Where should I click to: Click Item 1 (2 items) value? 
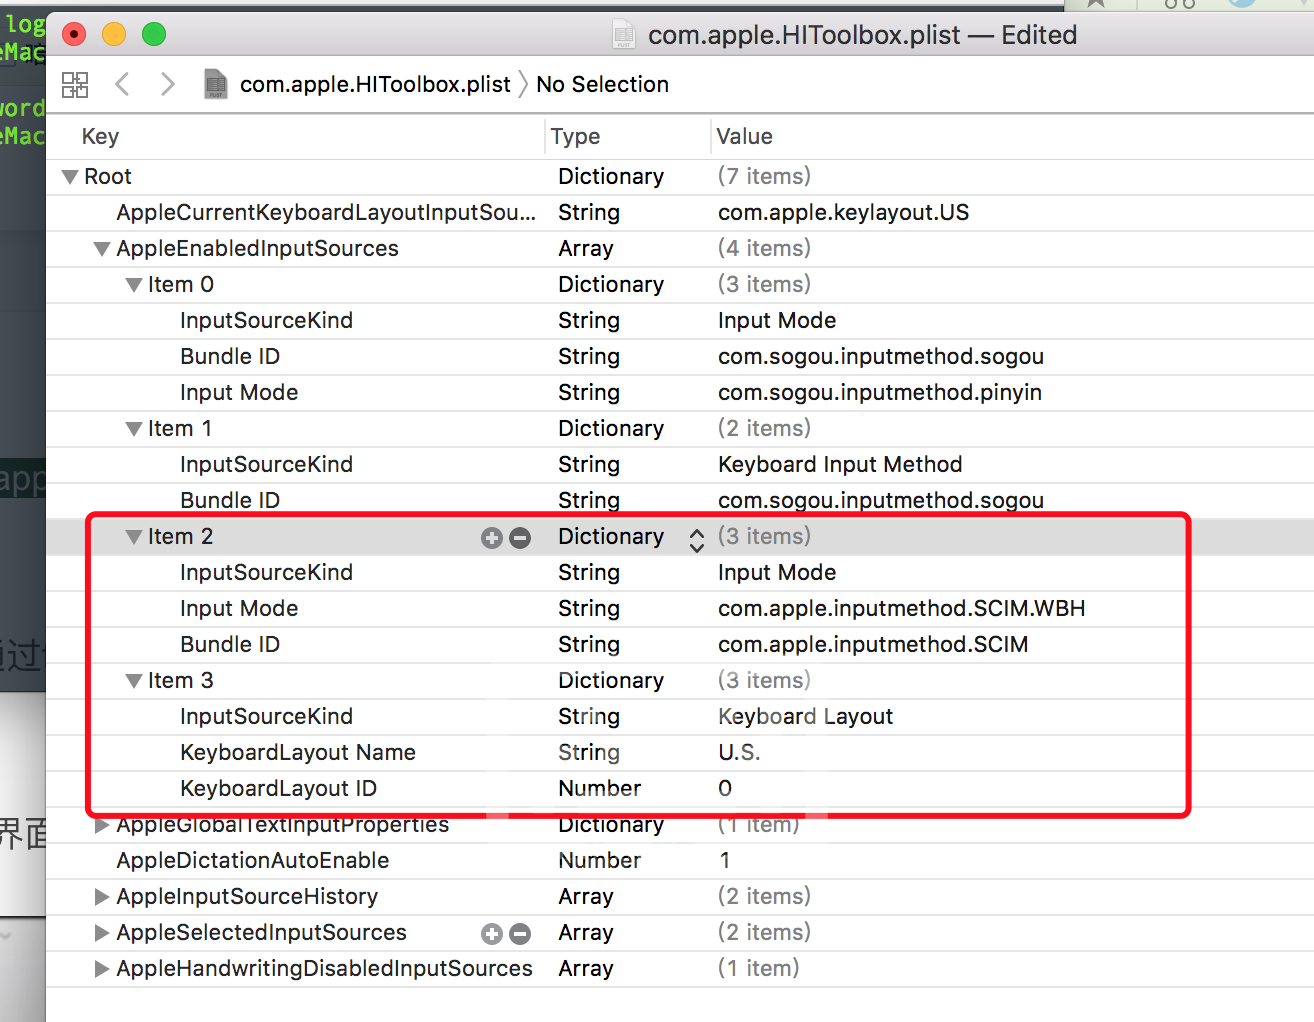pyautogui.click(x=764, y=428)
